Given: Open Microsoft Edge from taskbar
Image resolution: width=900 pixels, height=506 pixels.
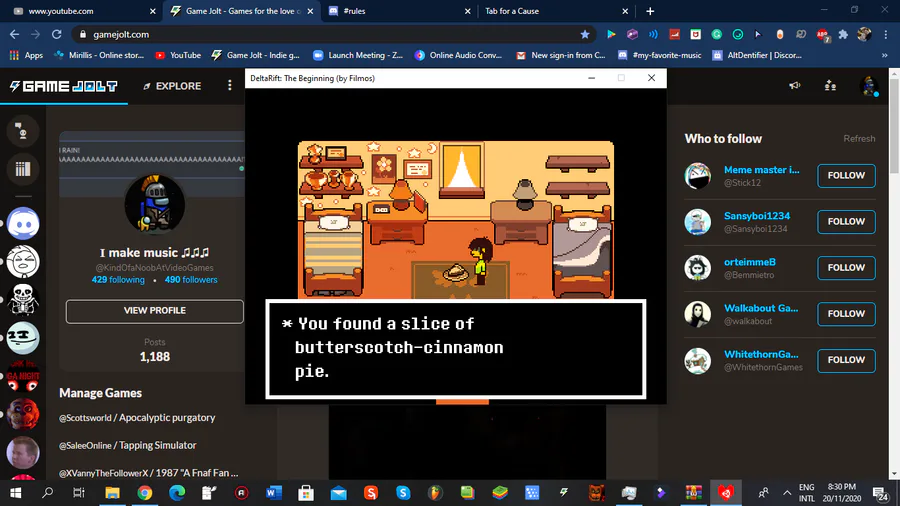Looking at the screenshot, I should (177, 493).
